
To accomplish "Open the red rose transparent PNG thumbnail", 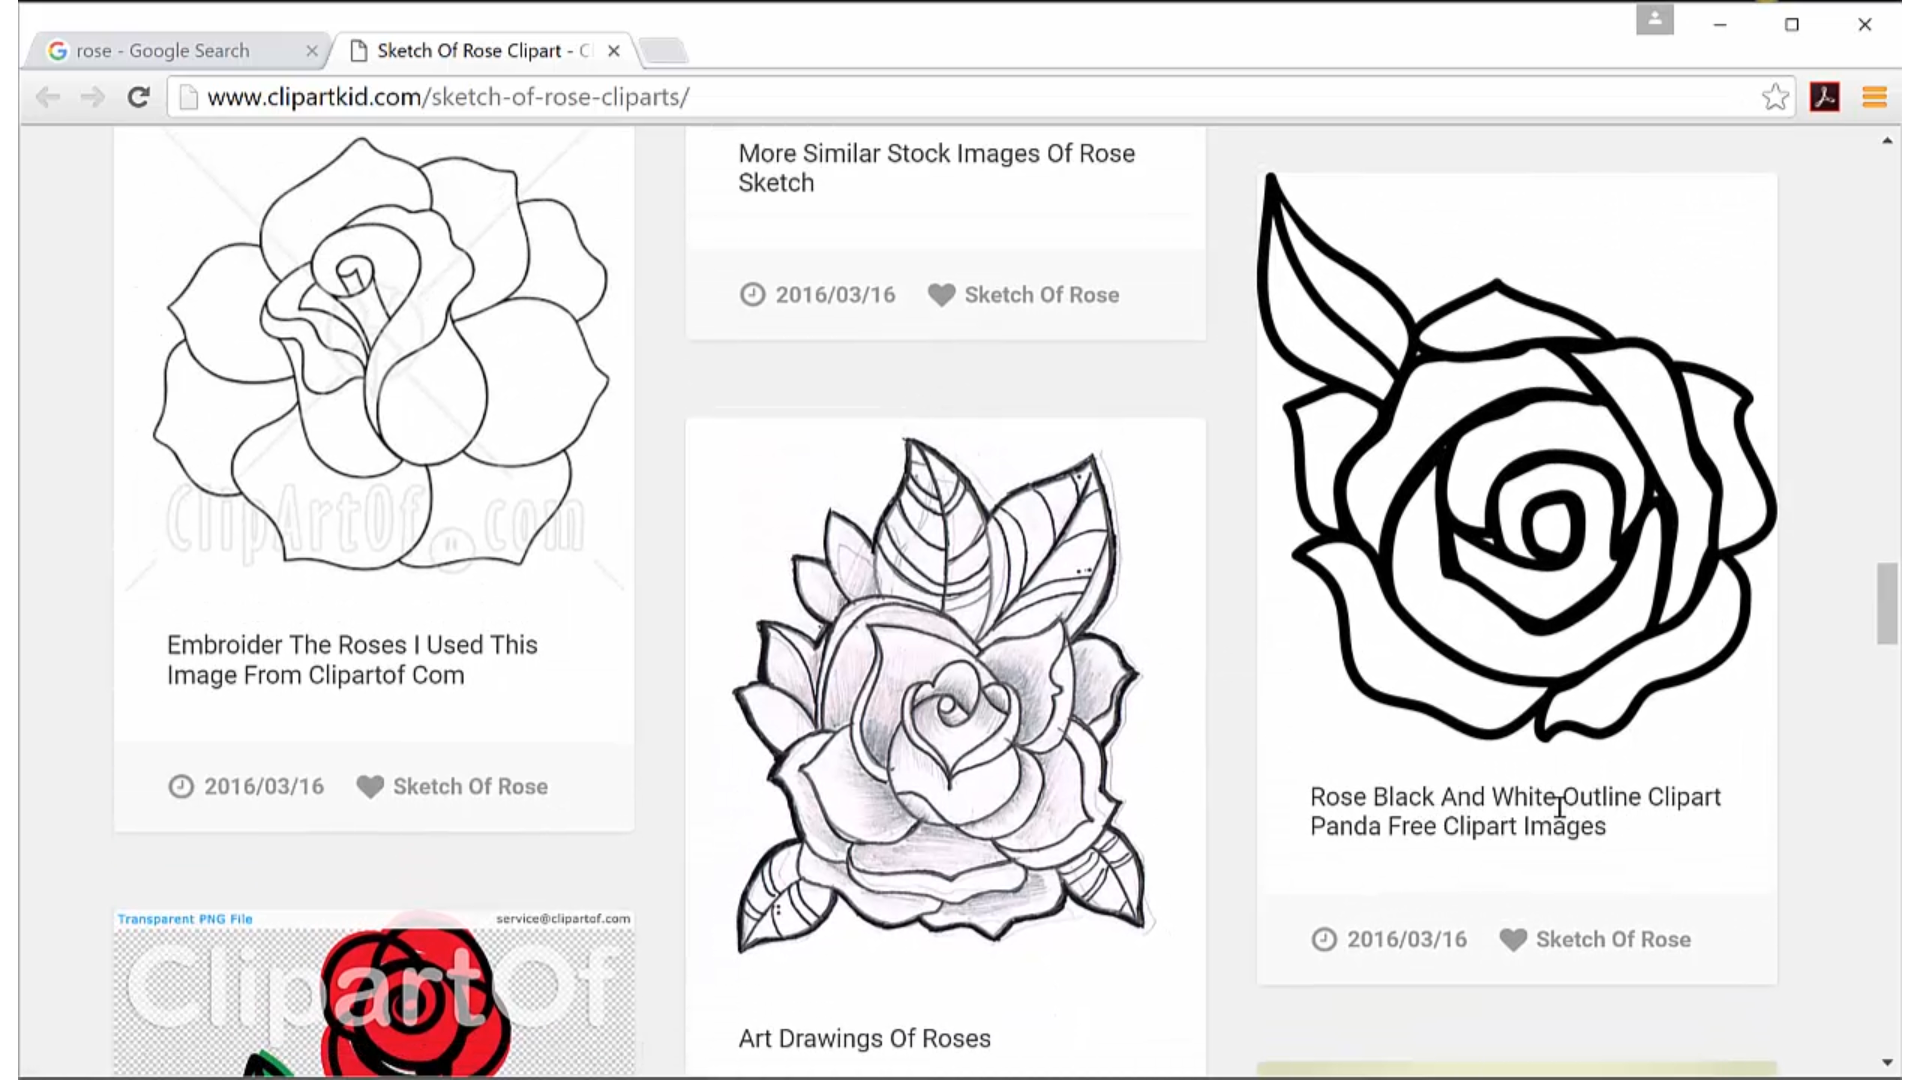I will (373, 993).
